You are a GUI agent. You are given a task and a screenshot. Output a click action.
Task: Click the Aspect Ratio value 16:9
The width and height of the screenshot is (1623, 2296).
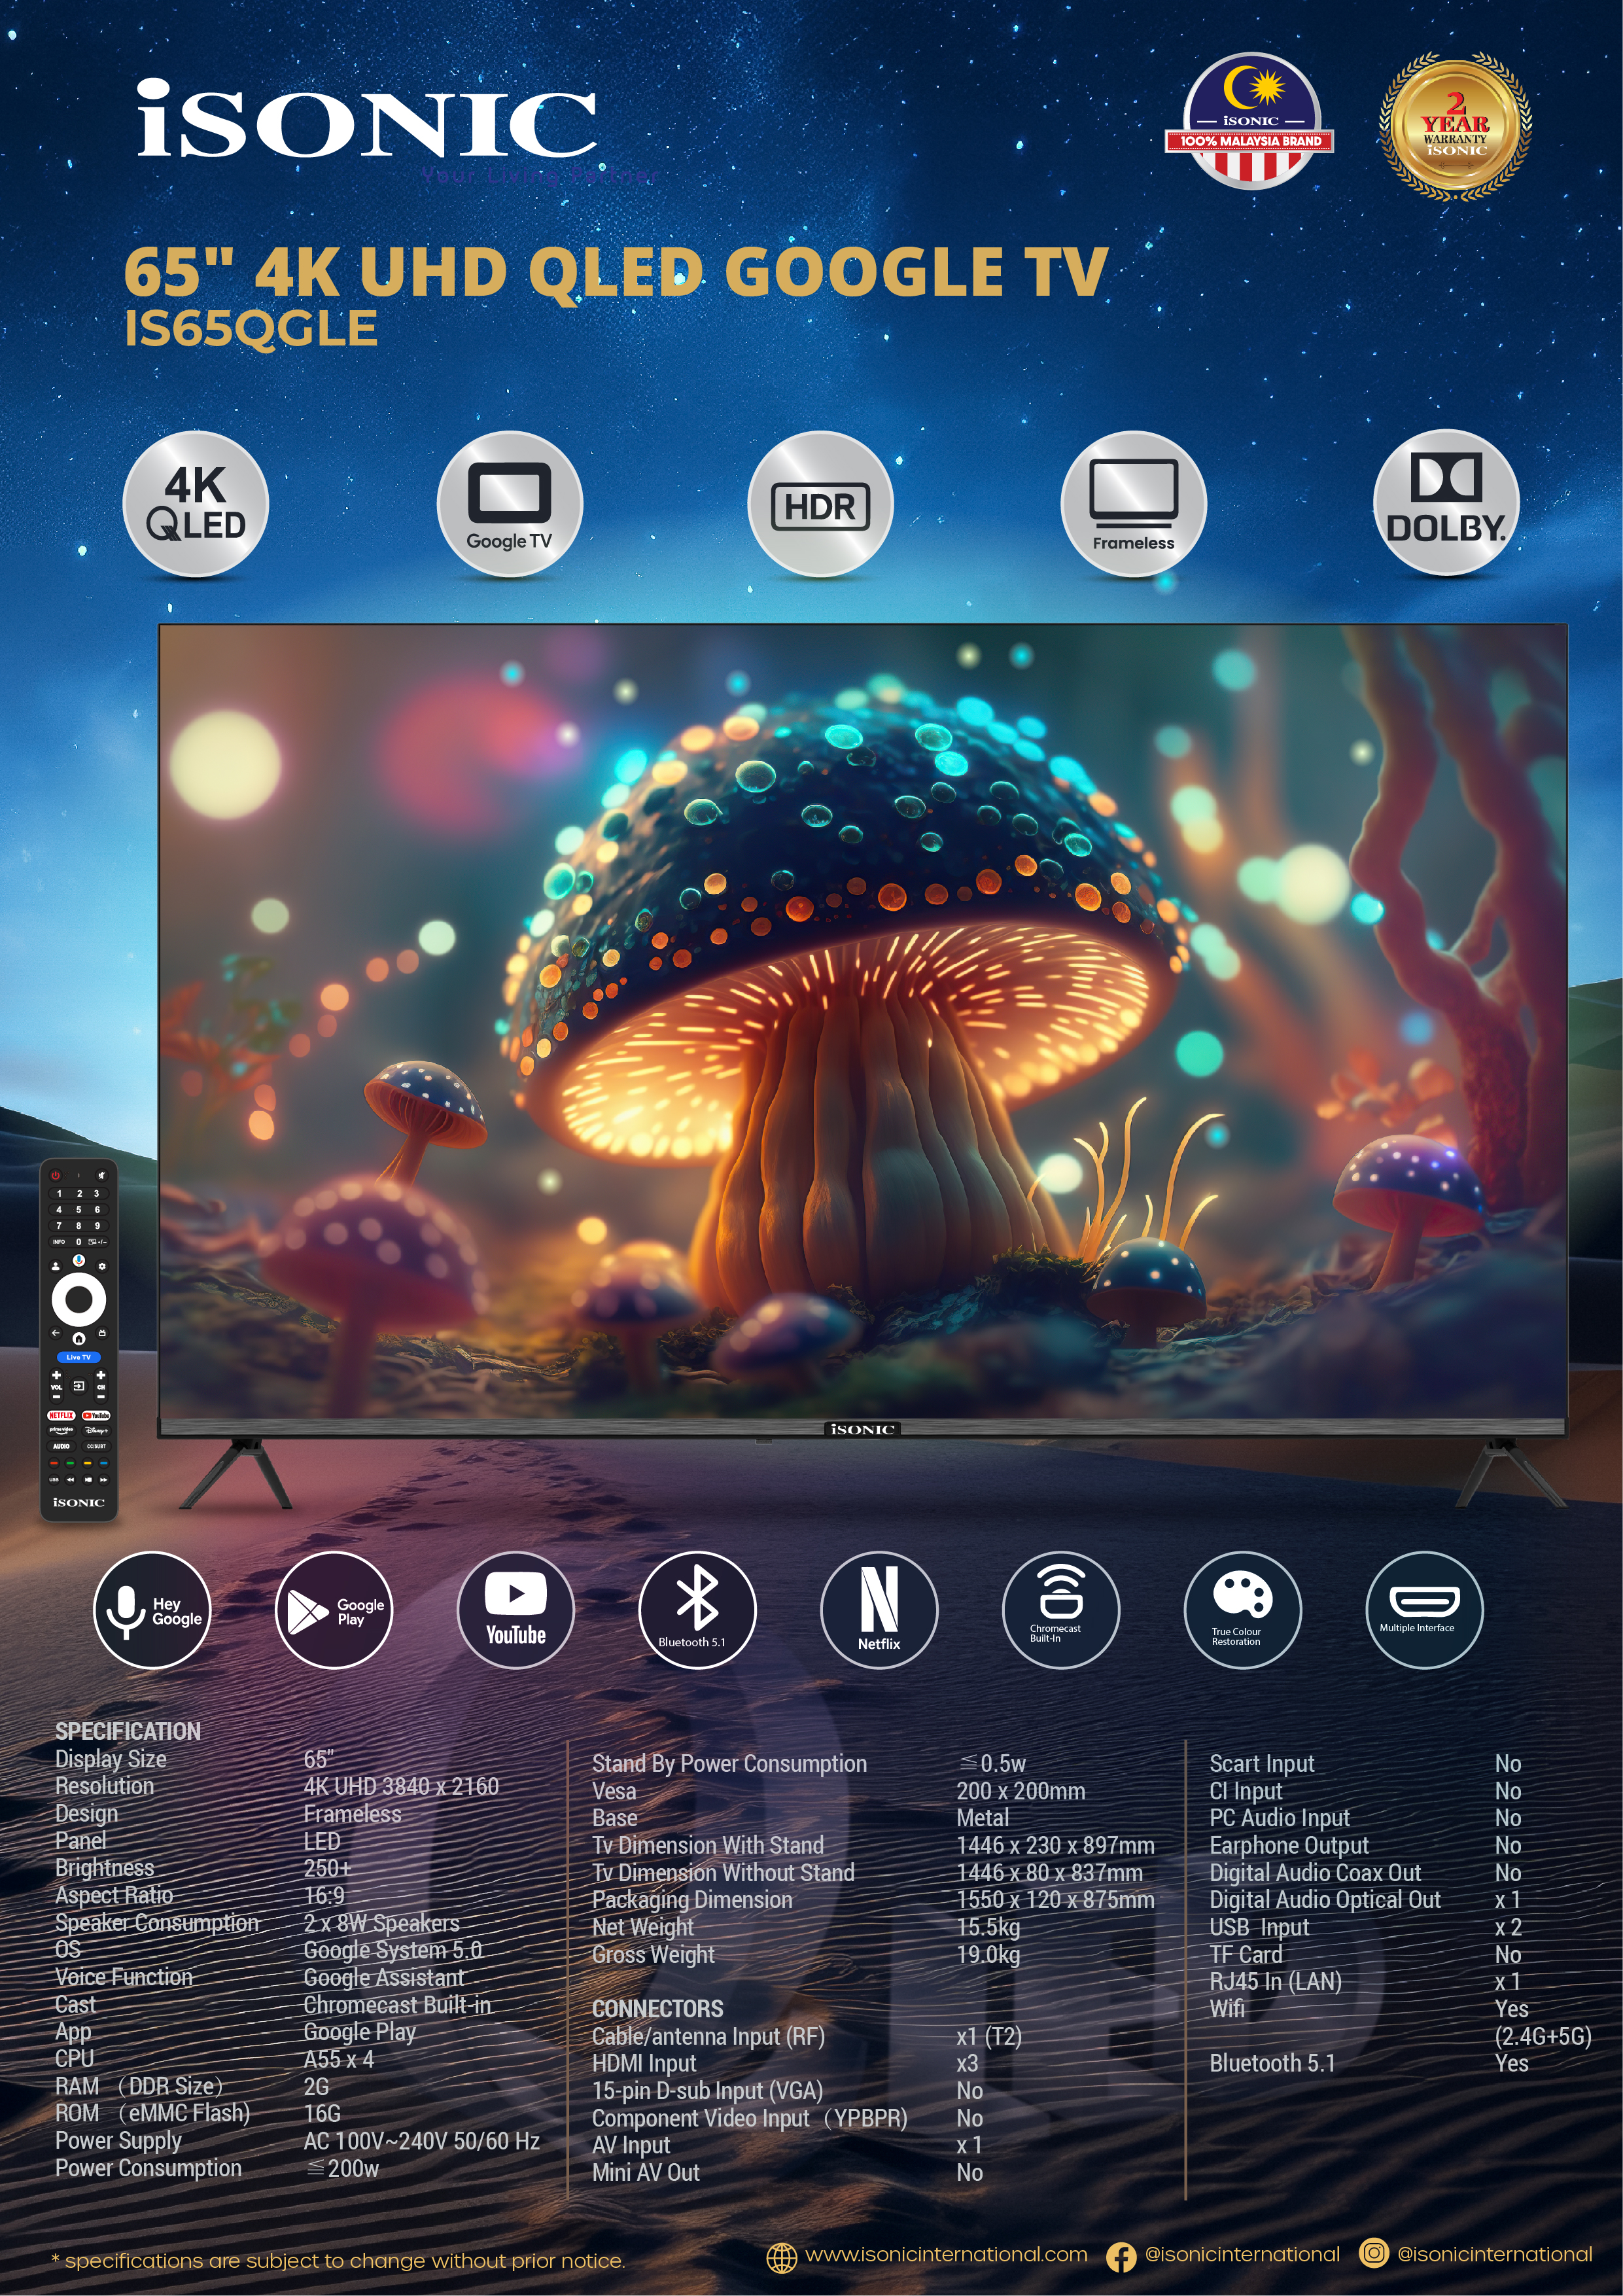pos(324,1895)
